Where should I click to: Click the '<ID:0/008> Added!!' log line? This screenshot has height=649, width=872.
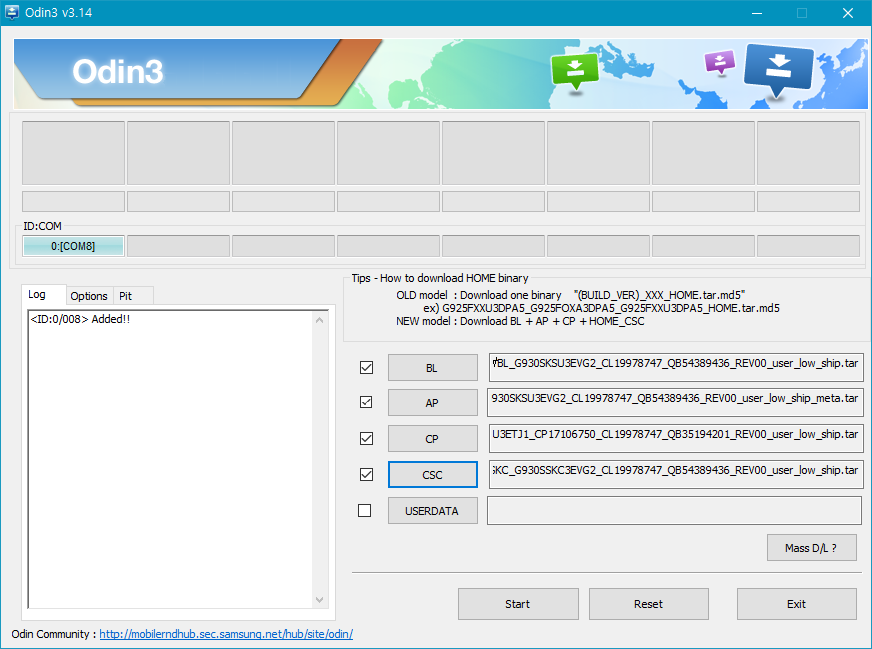tap(80, 319)
